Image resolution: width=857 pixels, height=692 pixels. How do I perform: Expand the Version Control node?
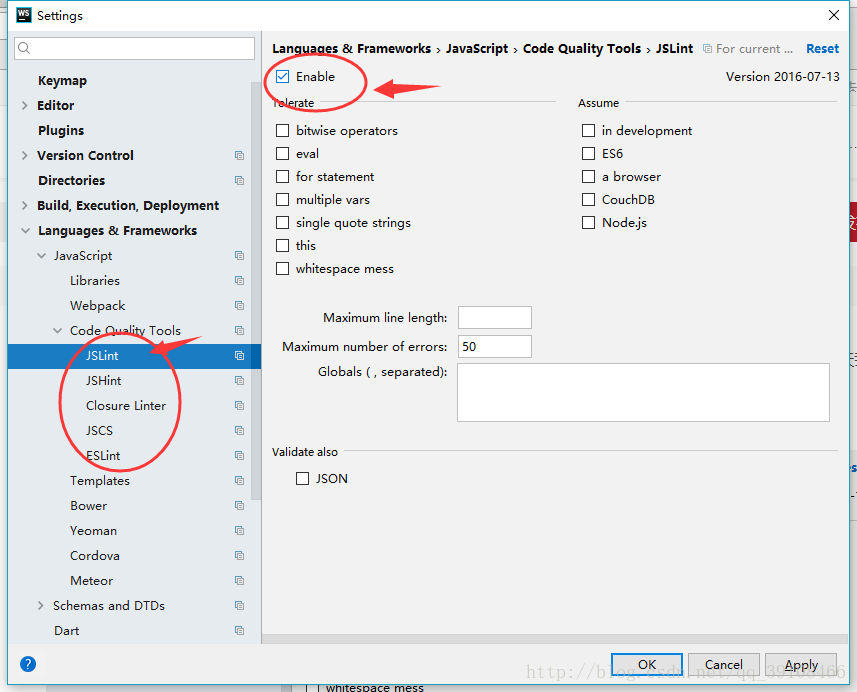24,155
